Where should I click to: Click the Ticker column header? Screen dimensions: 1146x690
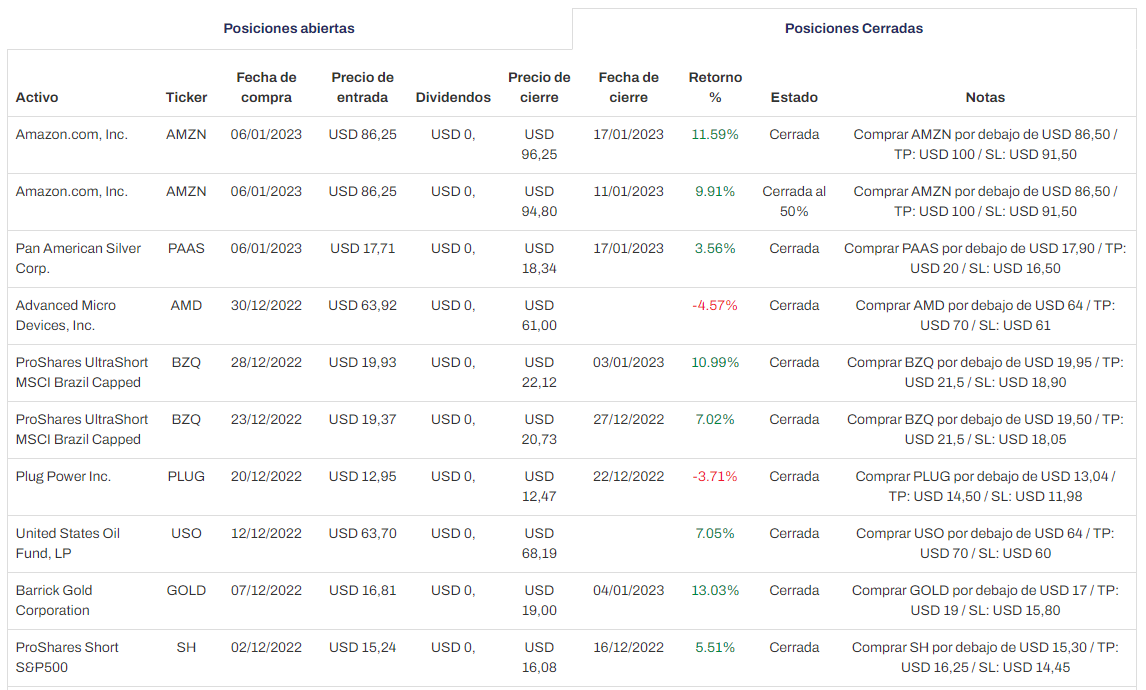[x=186, y=97]
